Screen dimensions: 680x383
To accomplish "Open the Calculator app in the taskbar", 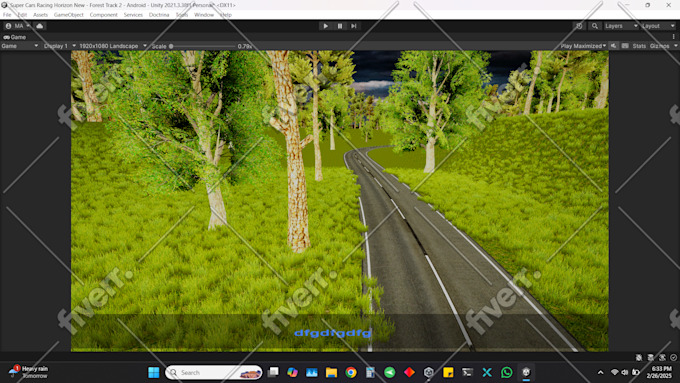I will (x=370, y=372).
